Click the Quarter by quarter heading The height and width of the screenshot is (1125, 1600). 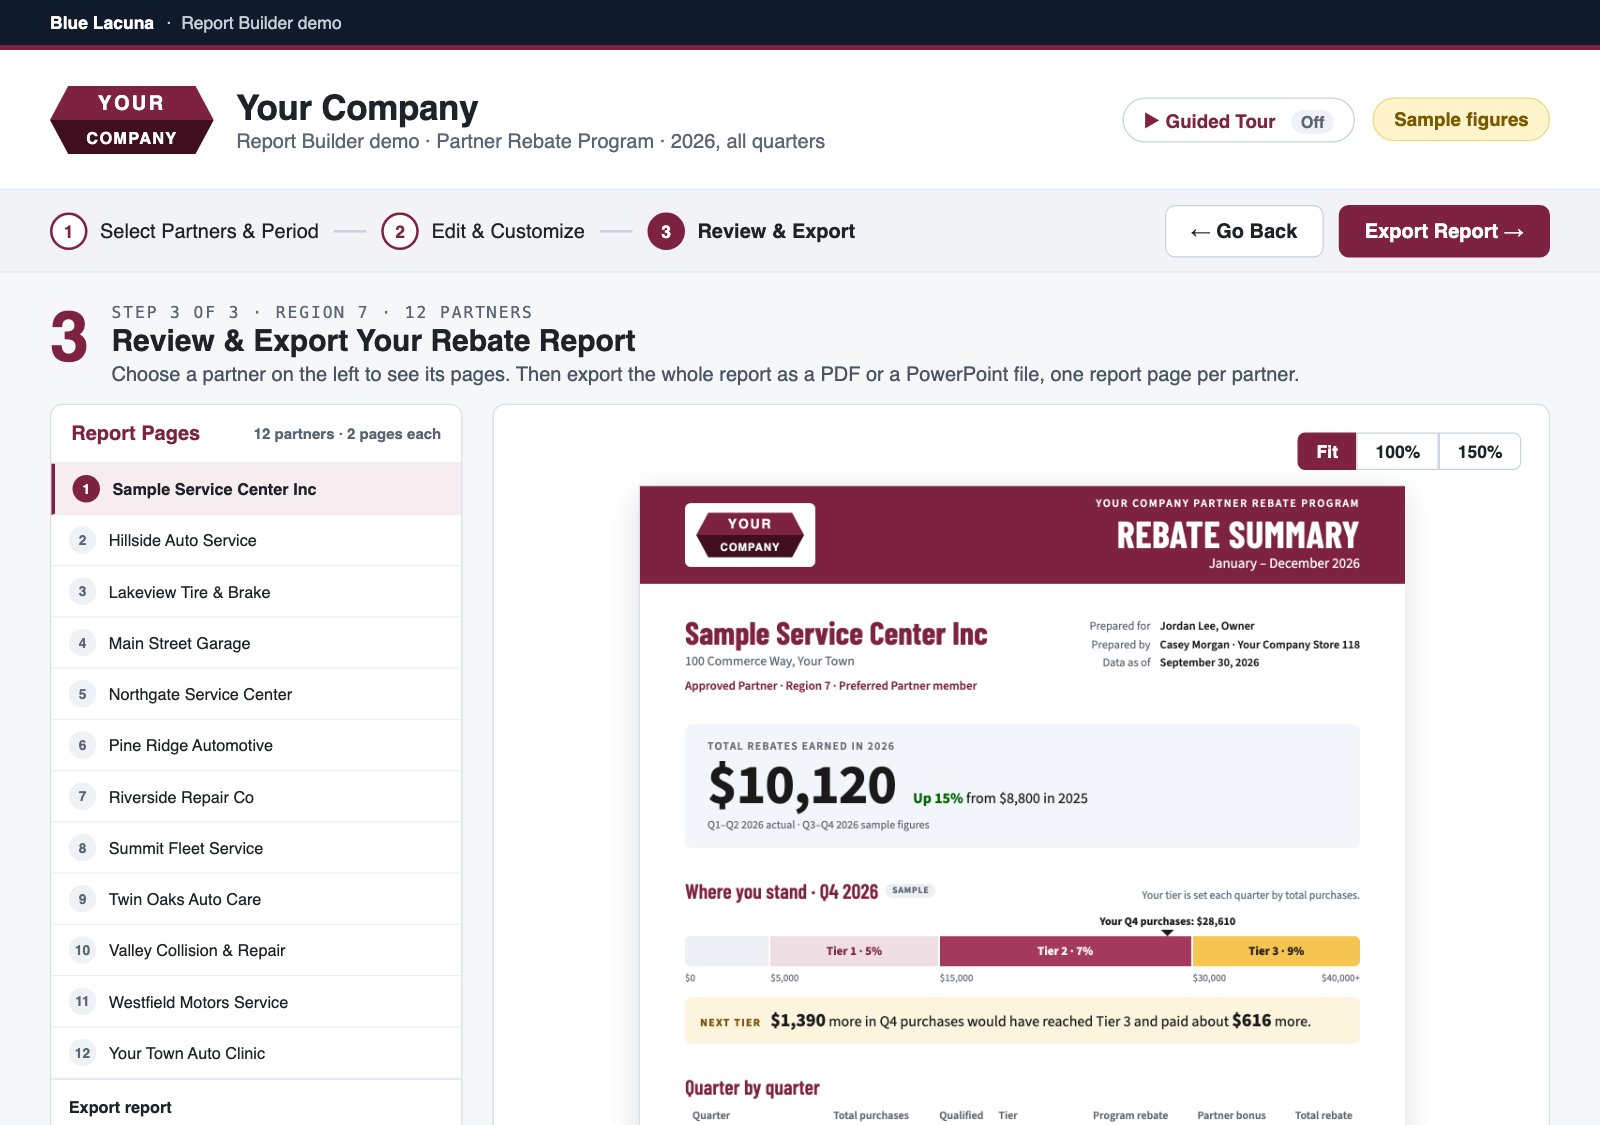752,1088
